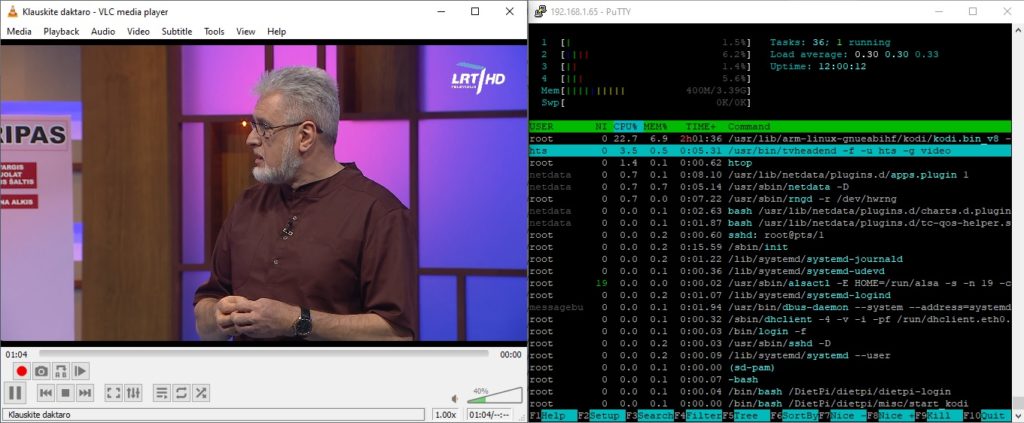Sort by the CPU% column header
This screenshot has width=1024, height=423.
[628, 127]
